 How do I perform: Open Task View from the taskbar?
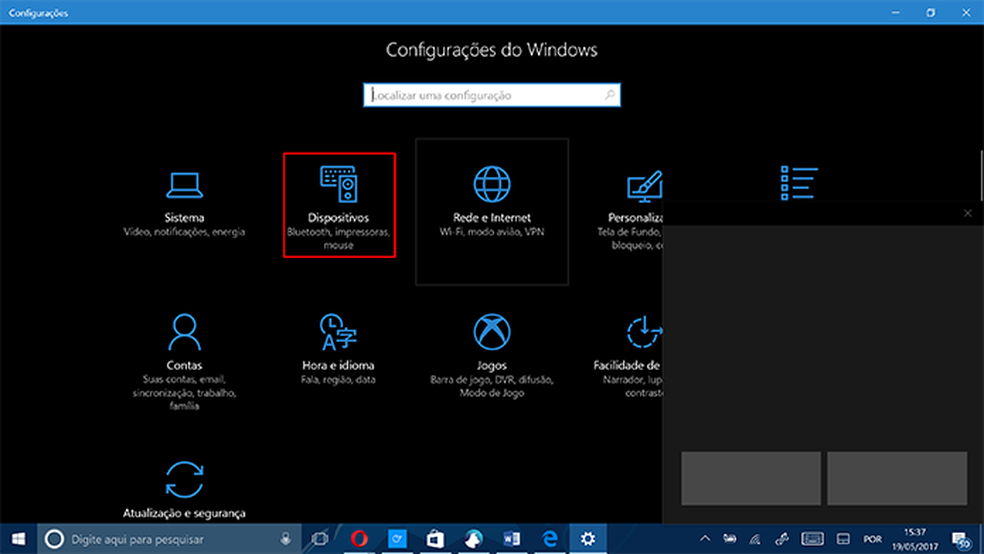[320, 539]
